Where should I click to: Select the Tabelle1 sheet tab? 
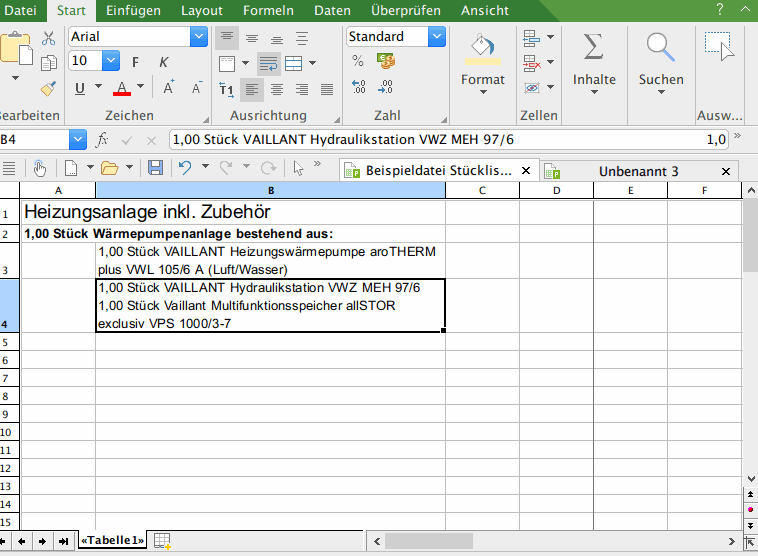(112, 541)
